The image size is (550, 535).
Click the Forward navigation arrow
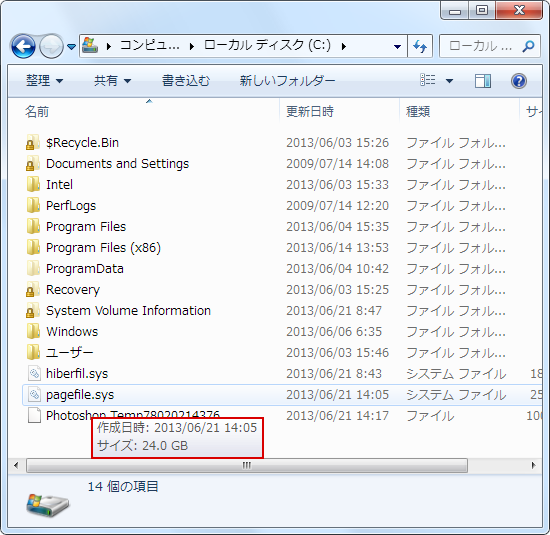tap(52, 46)
